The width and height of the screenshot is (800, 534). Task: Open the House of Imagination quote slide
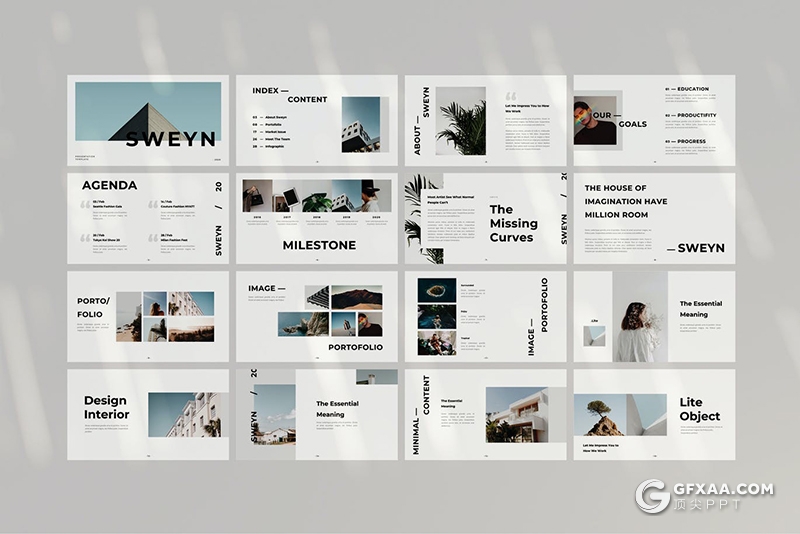coord(654,218)
